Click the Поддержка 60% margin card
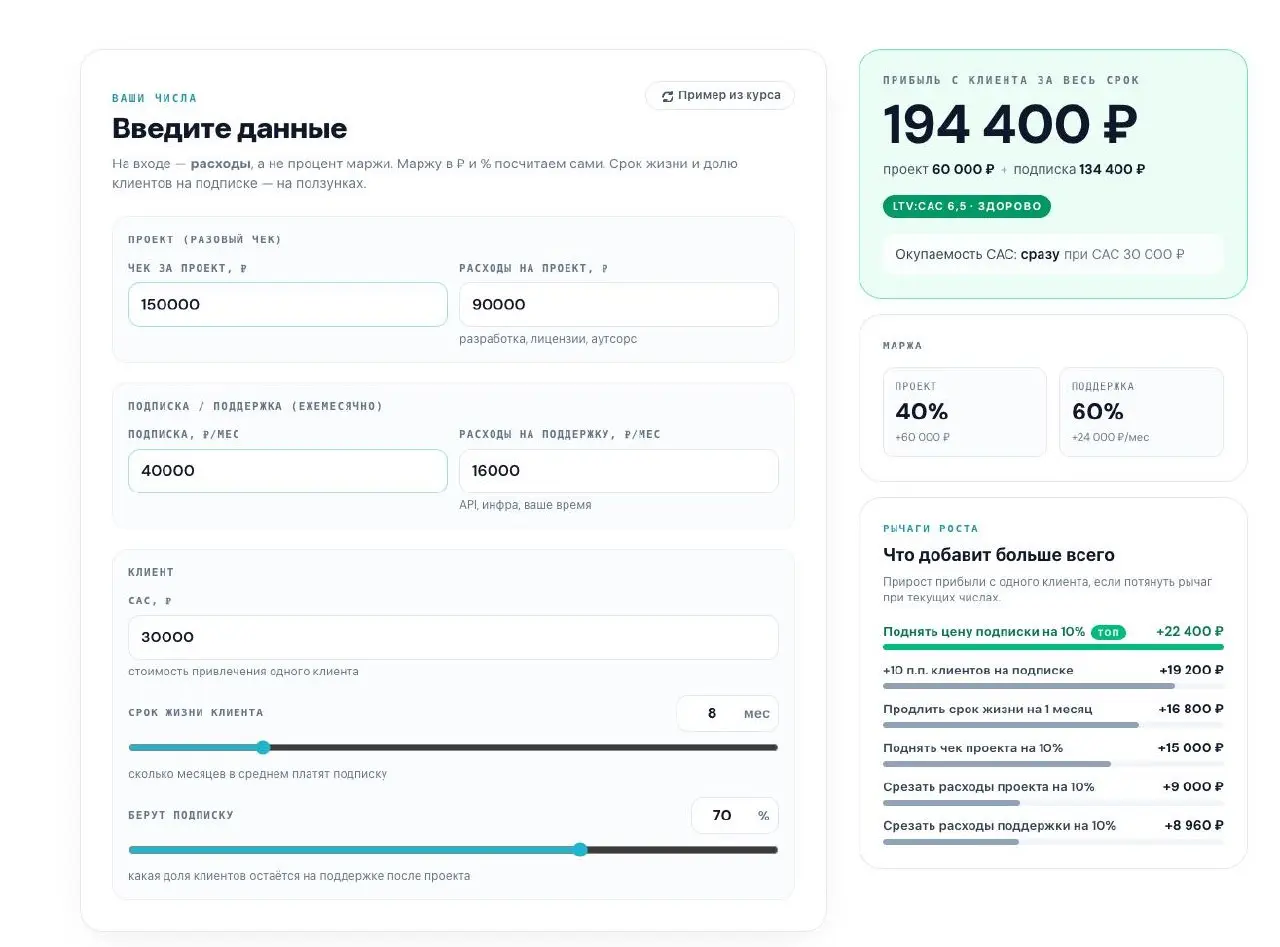Image resolution: width=1280 pixels, height=947 pixels. tap(1141, 412)
